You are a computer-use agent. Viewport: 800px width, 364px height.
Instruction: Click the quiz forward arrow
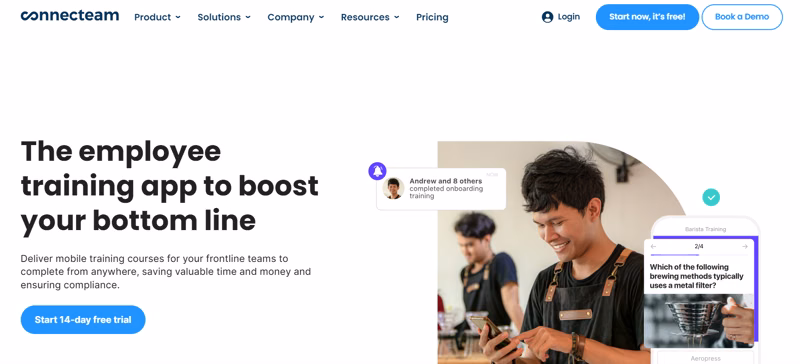744,247
